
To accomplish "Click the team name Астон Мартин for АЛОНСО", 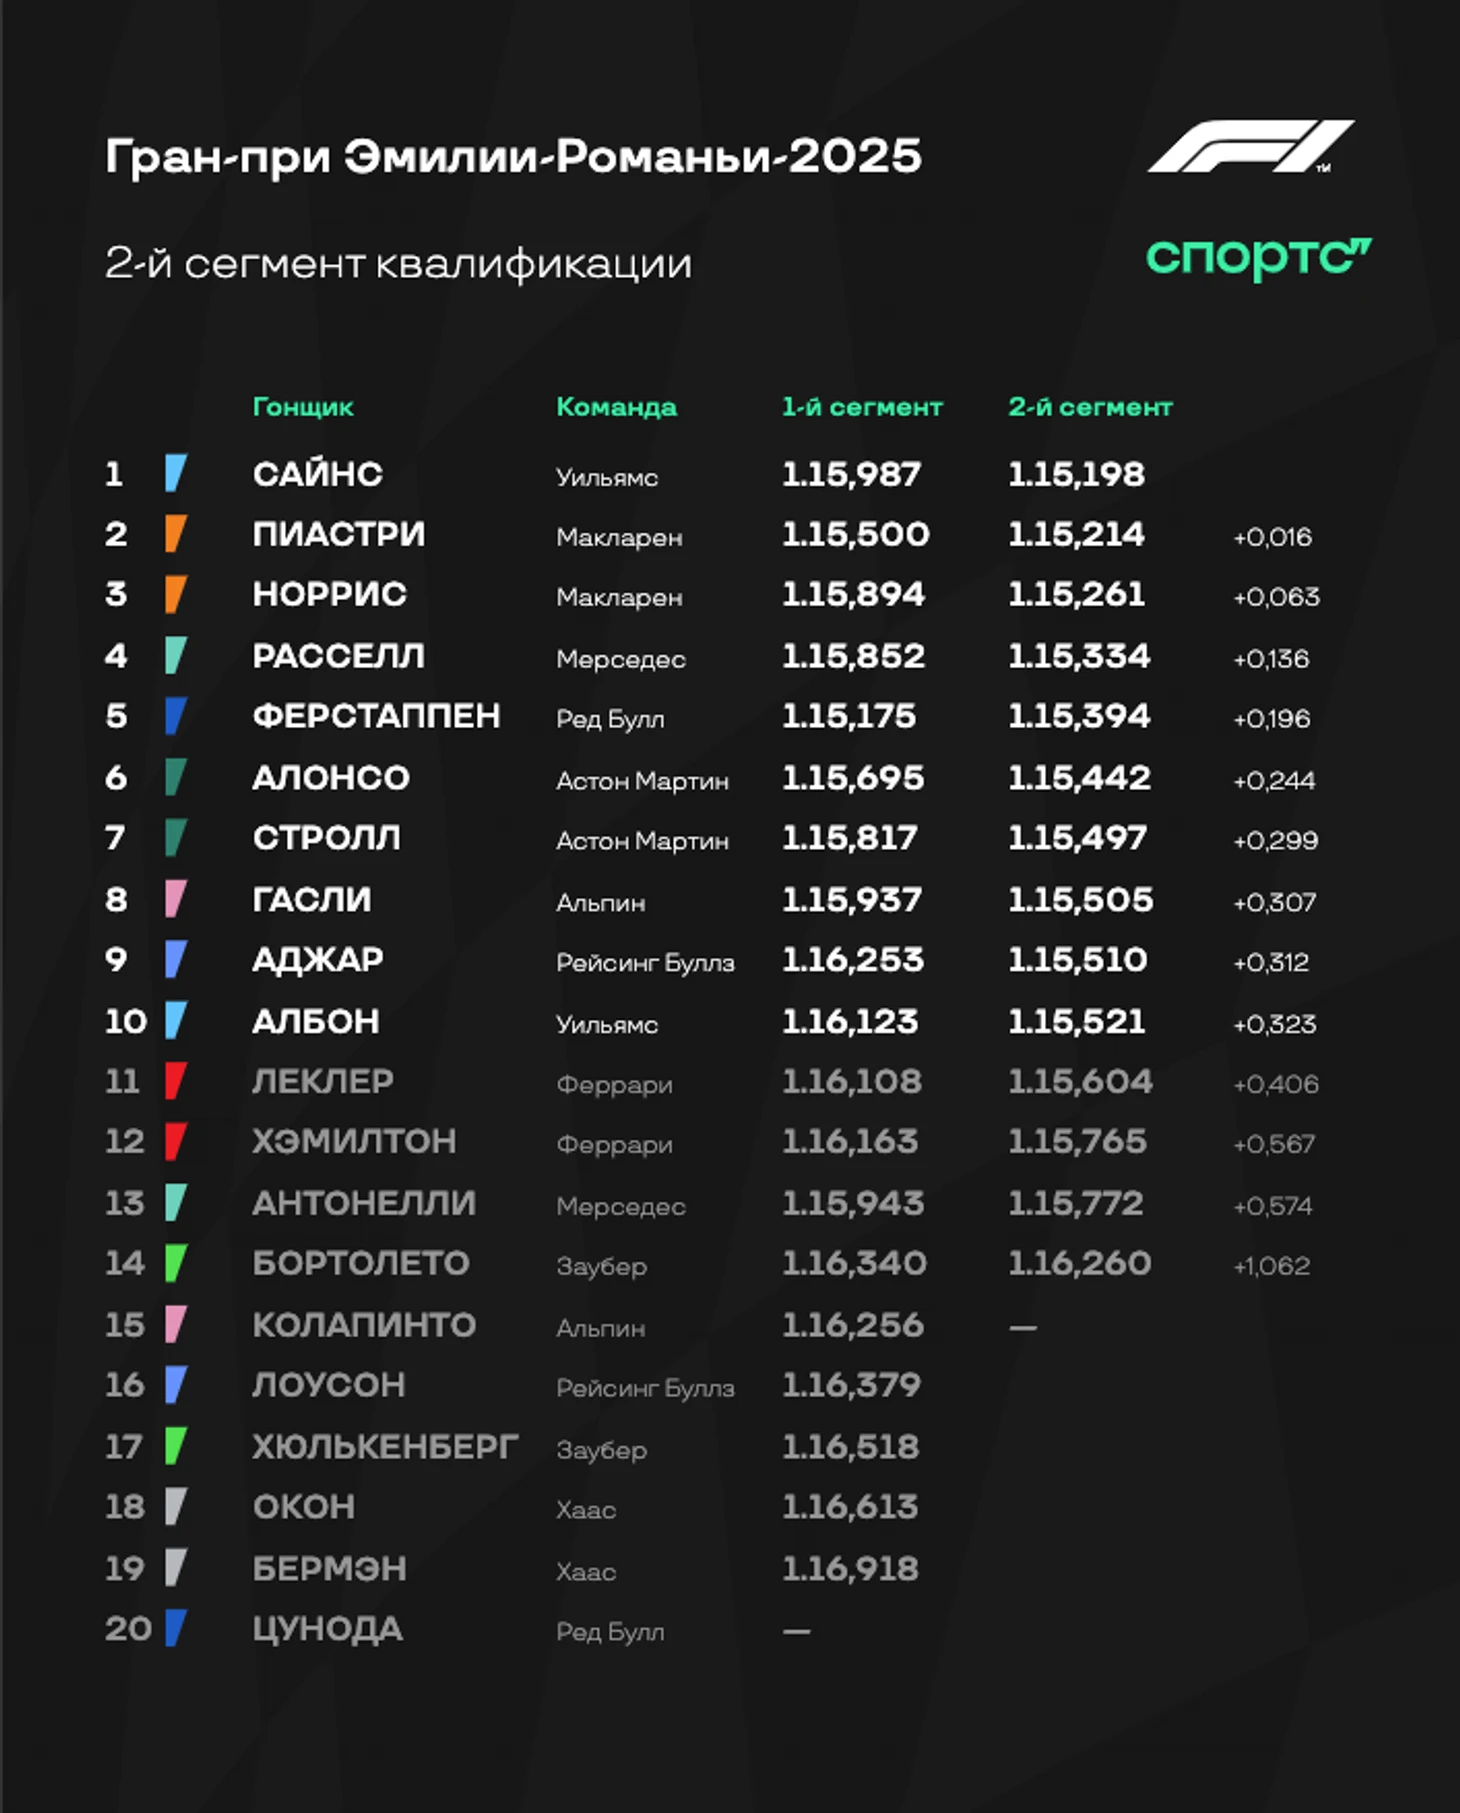I will (642, 780).
